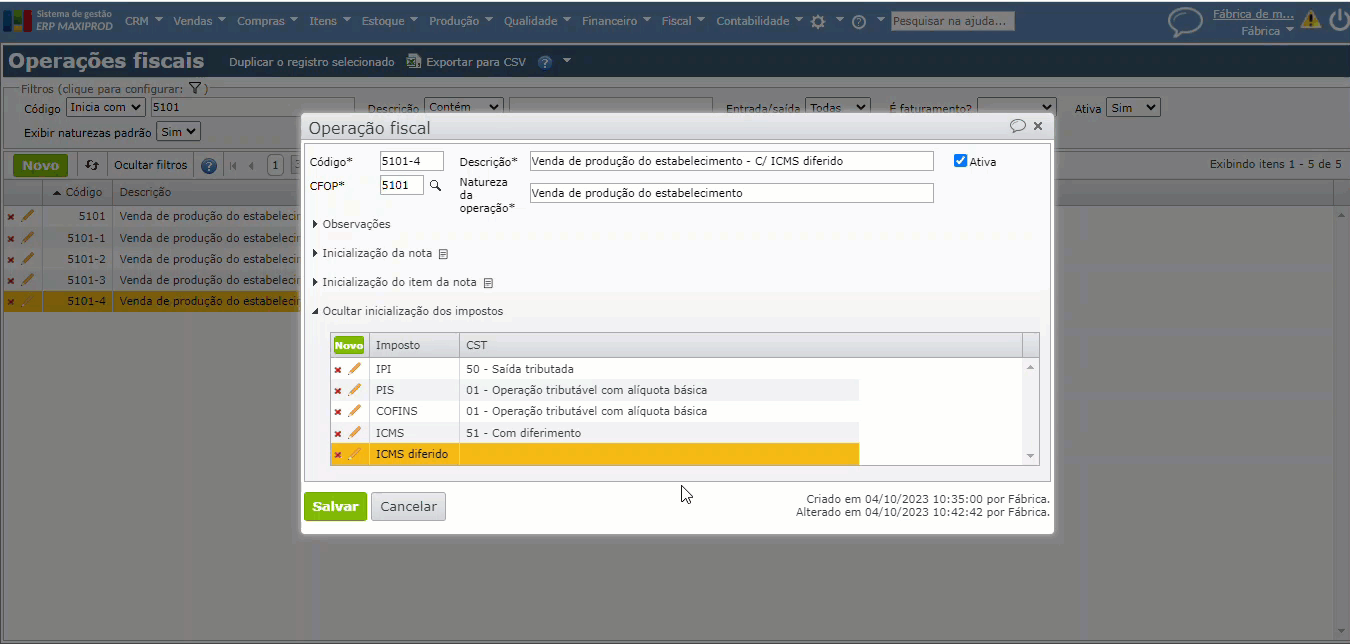This screenshot has height=644, width=1350.
Task: Delete the PIS tax row
Action: (338, 391)
